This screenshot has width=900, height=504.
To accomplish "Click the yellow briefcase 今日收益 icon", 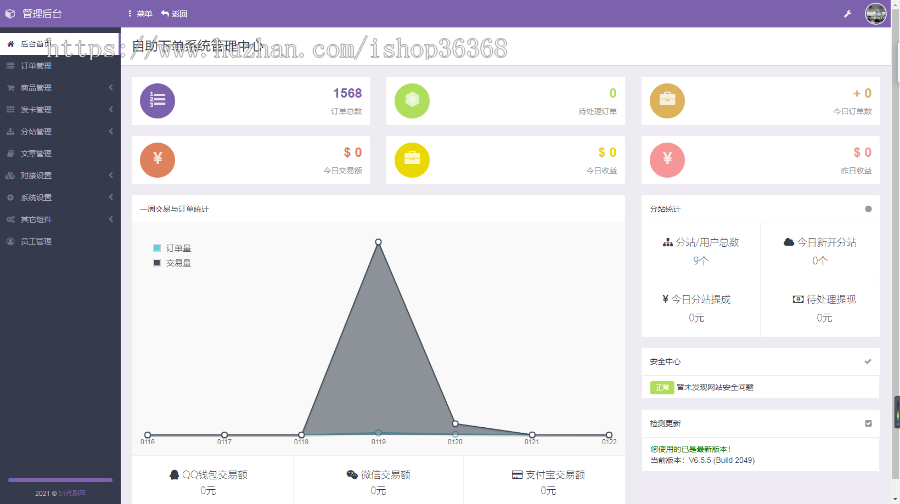I will pyautogui.click(x=412, y=159).
